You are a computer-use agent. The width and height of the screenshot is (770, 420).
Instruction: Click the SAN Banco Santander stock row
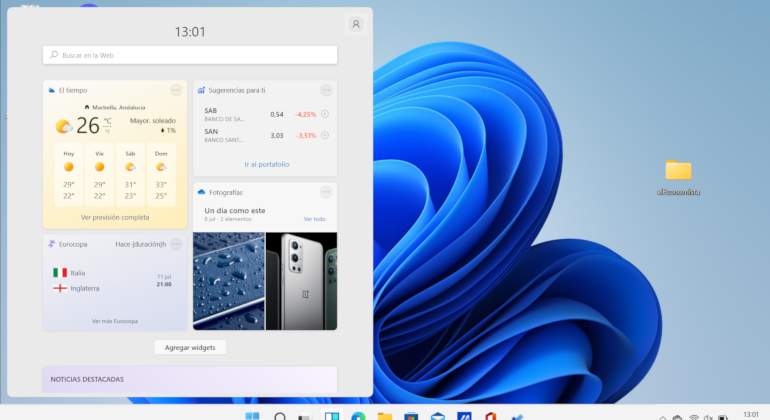click(x=266, y=136)
